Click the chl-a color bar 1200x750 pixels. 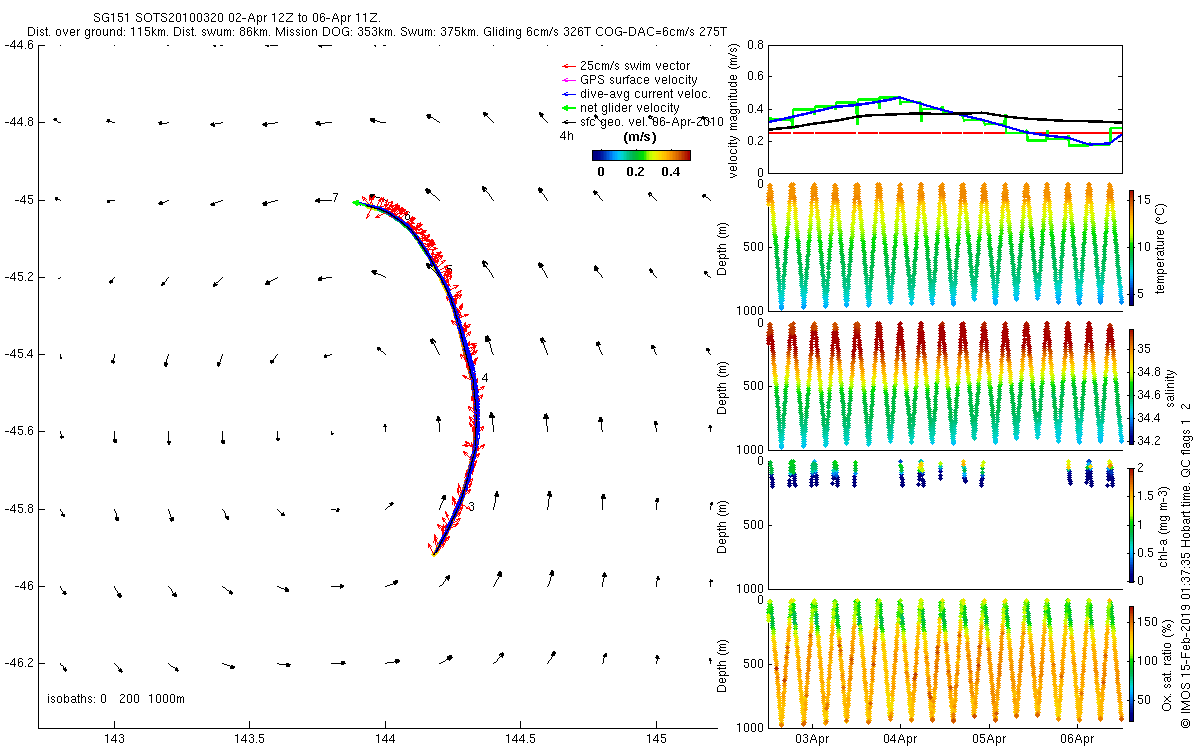(1133, 524)
